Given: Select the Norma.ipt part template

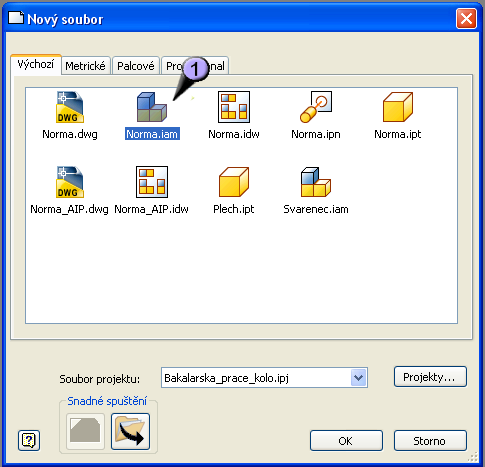Looking at the screenshot, I should tap(398, 107).
